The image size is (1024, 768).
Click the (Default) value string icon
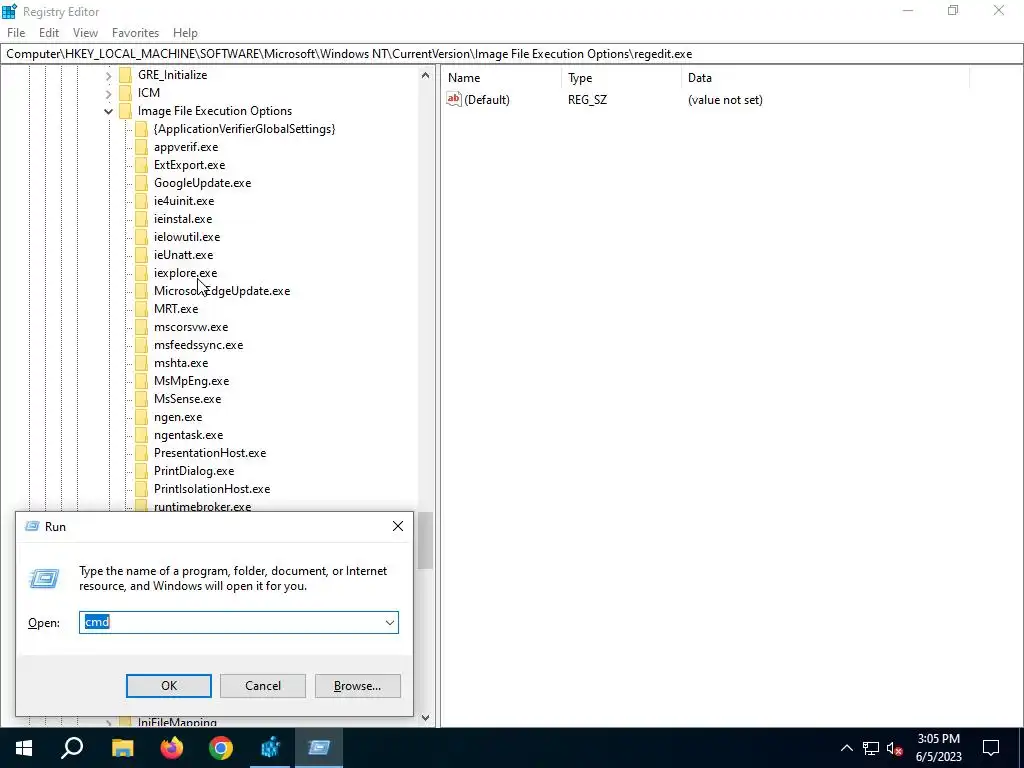(x=453, y=99)
